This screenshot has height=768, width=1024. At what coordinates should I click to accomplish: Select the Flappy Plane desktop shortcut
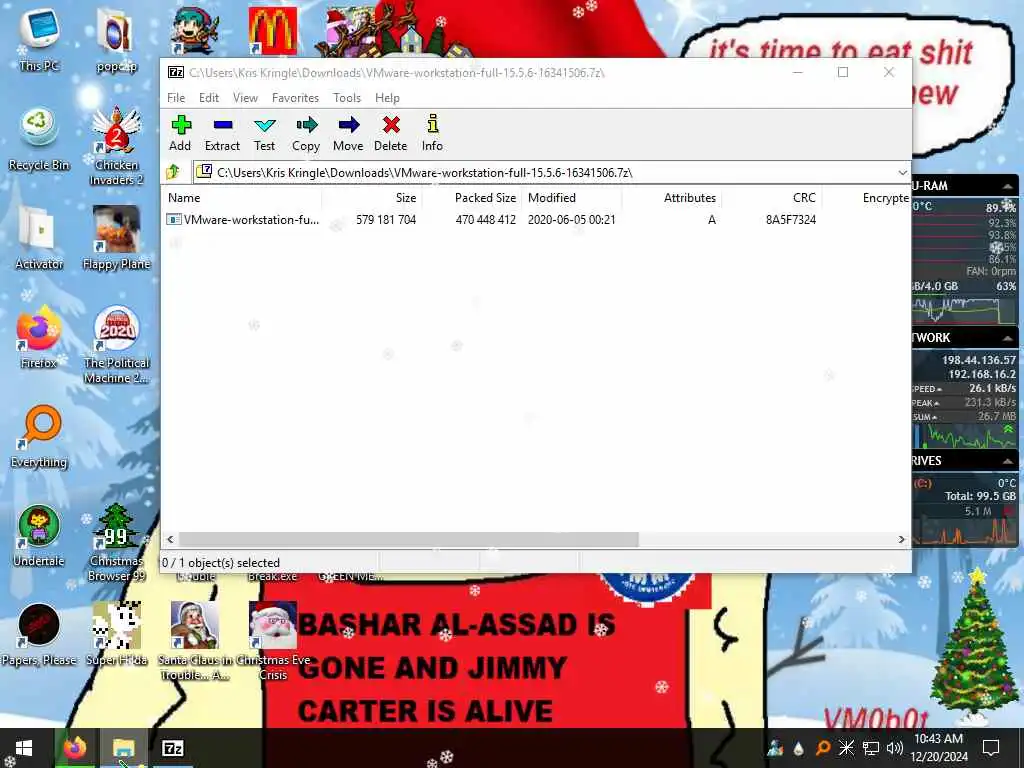tap(116, 238)
